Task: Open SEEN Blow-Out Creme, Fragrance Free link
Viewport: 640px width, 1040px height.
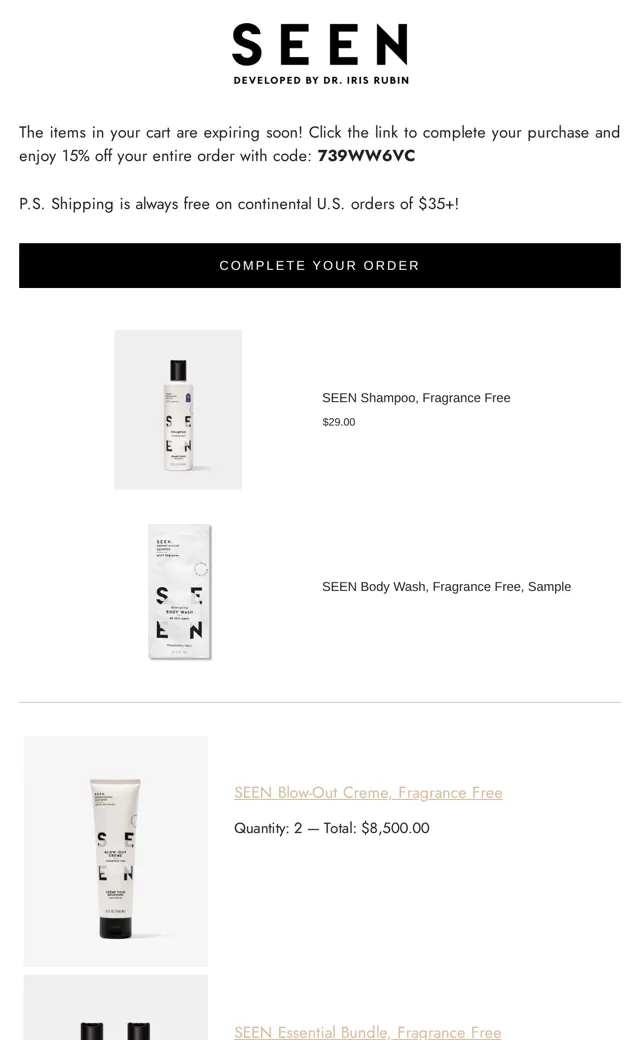Action: click(368, 793)
